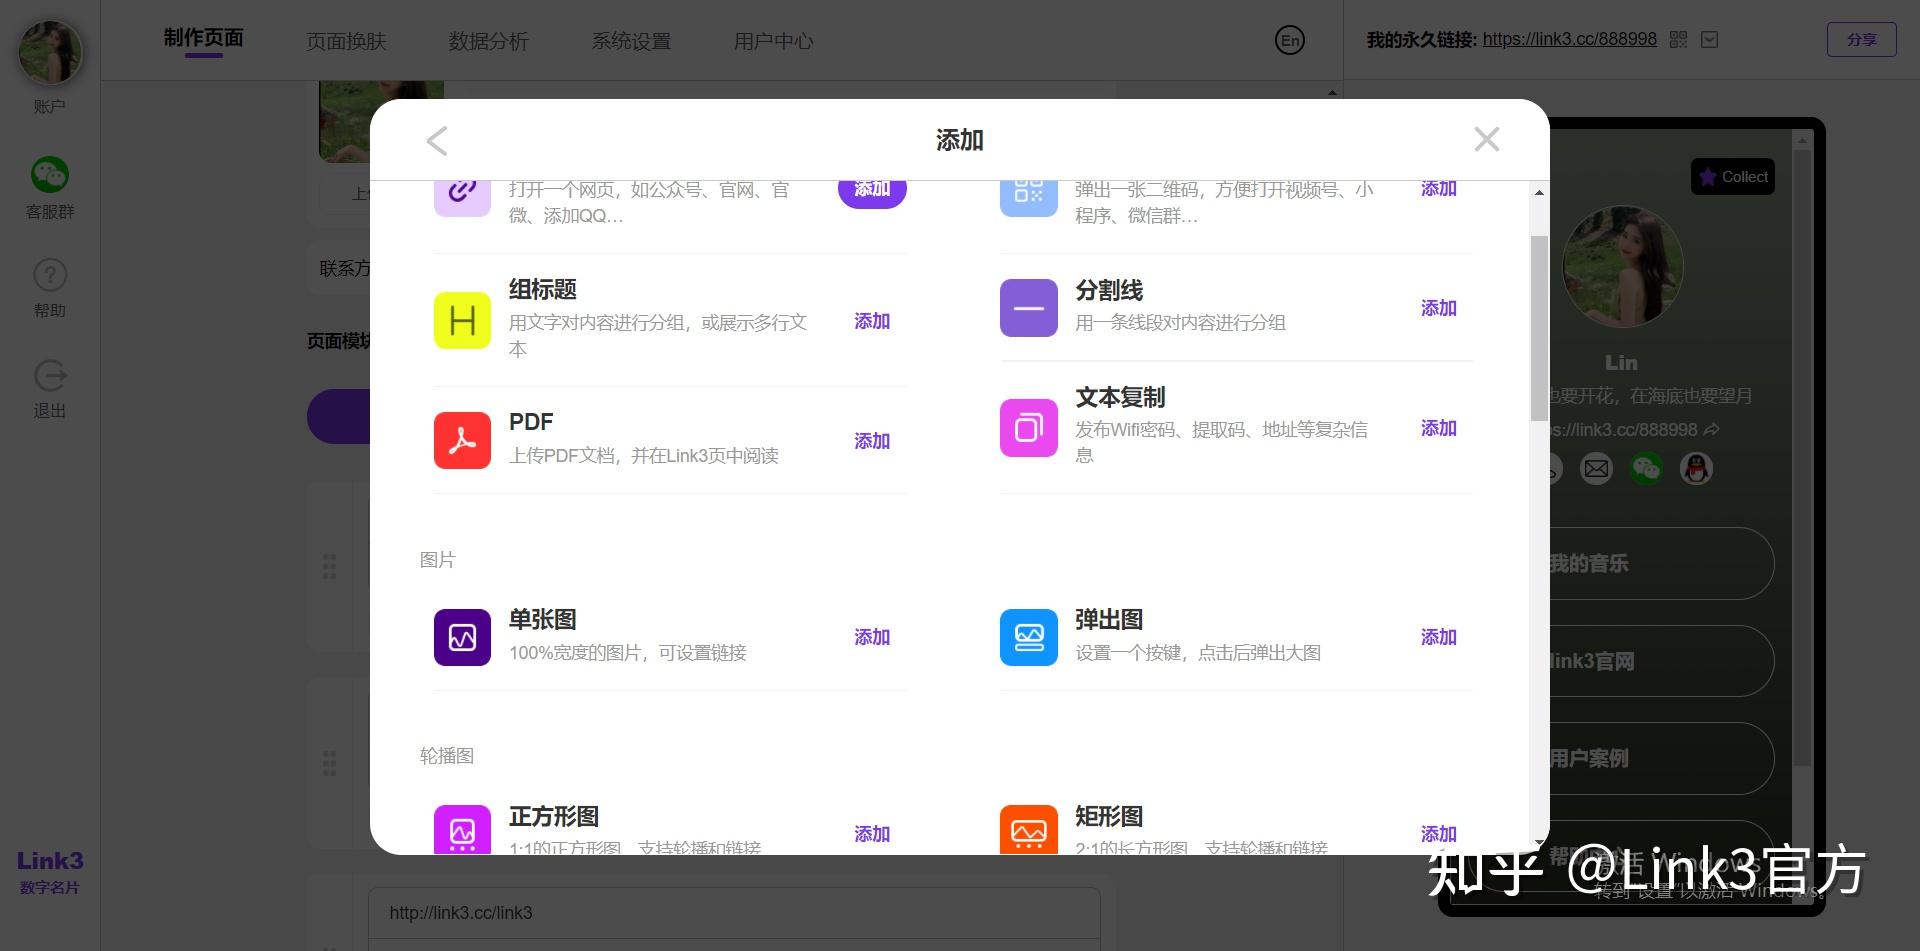Image resolution: width=1920 pixels, height=951 pixels.
Task: Click the 分割线 divider line icon
Action: (x=1028, y=307)
